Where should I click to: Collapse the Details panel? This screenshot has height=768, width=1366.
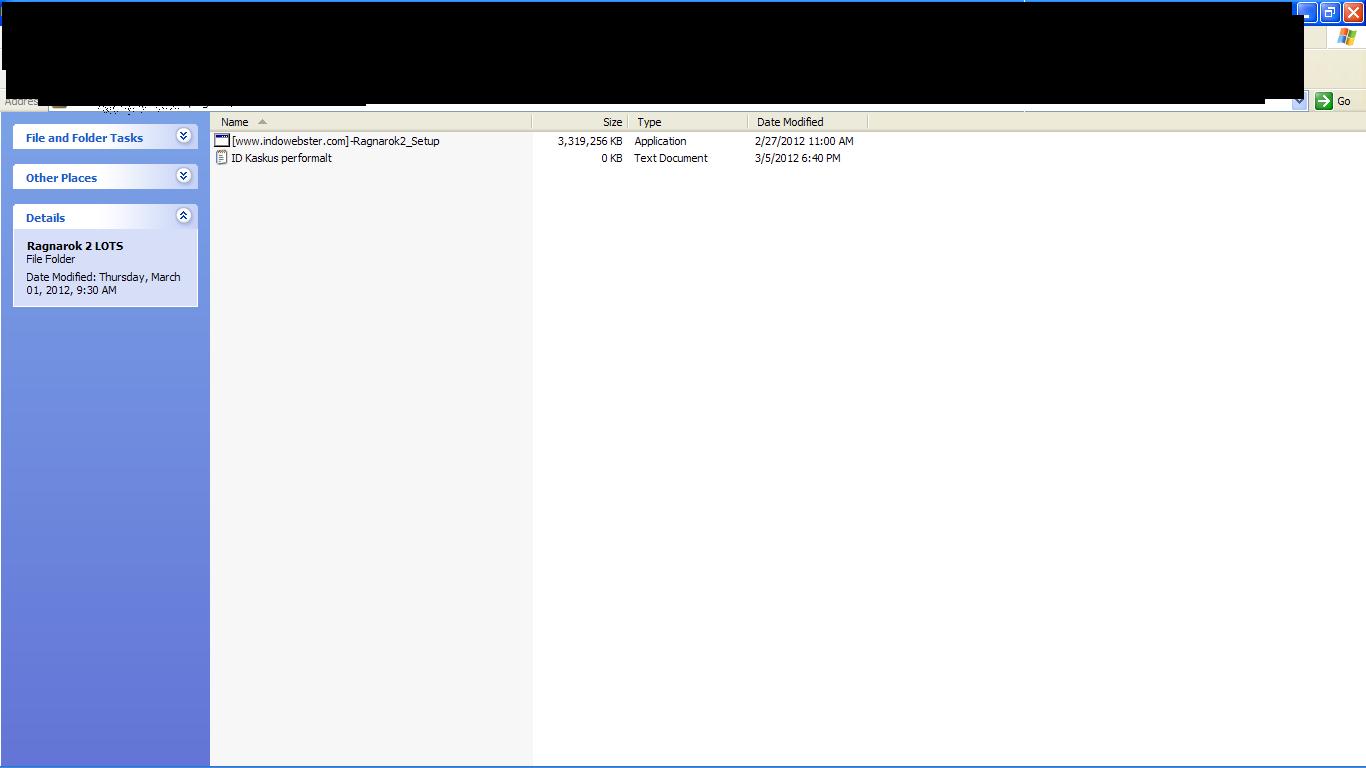tap(183, 216)
